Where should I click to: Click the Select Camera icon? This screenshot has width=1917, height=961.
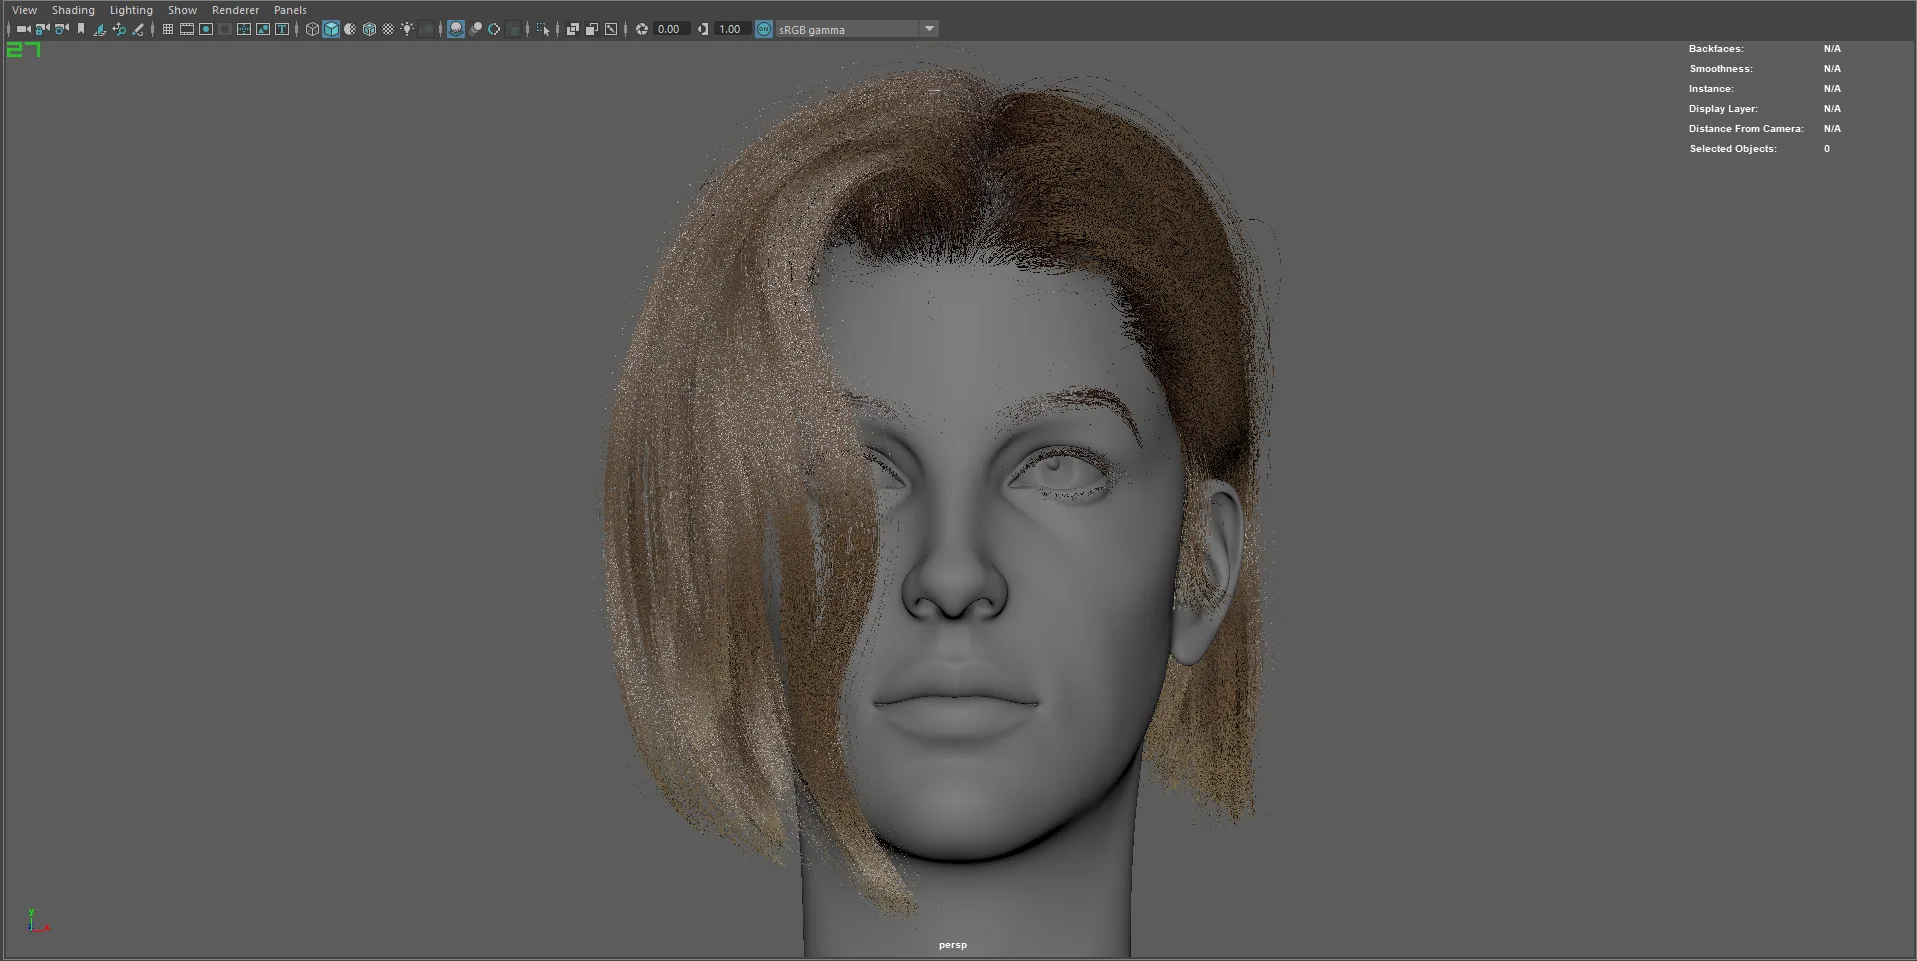pyautogui.click(x=23, y=29)
